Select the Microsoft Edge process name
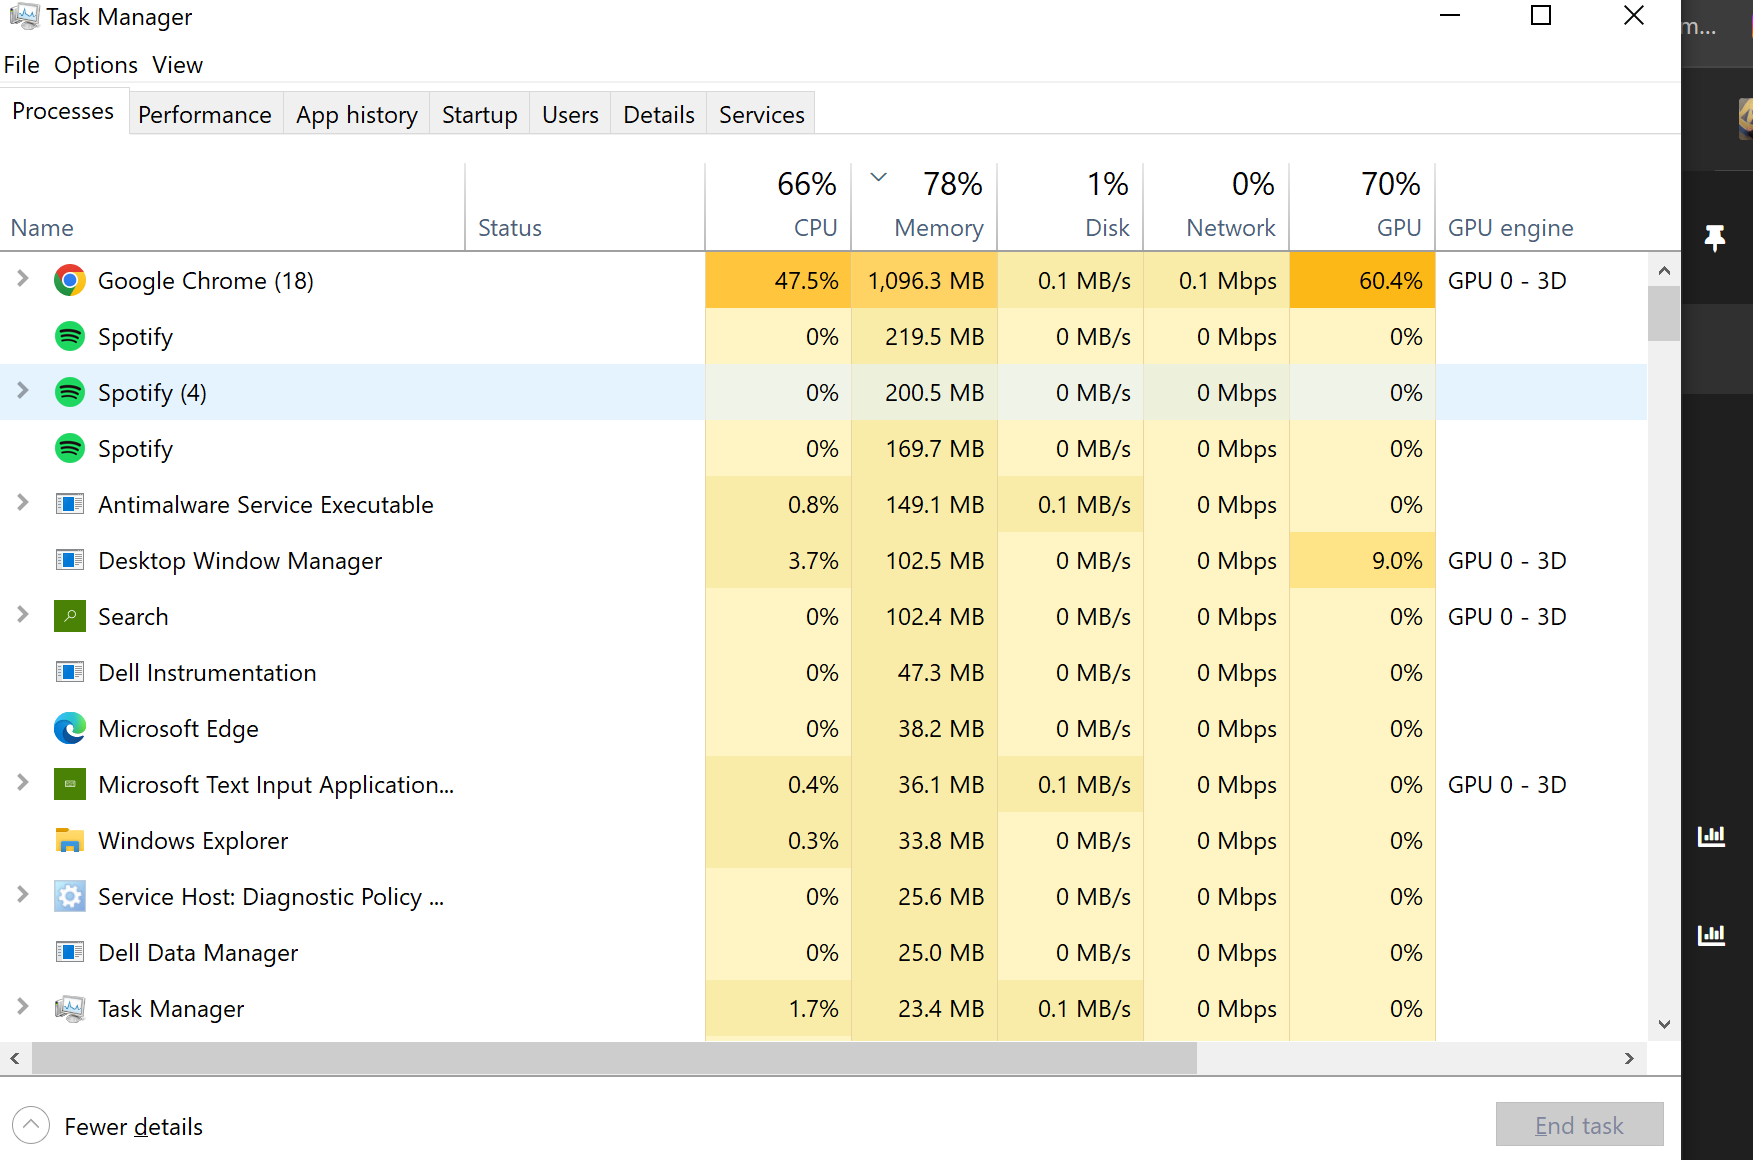The height and width of the screenshot is (1160, 1753). 179,729
